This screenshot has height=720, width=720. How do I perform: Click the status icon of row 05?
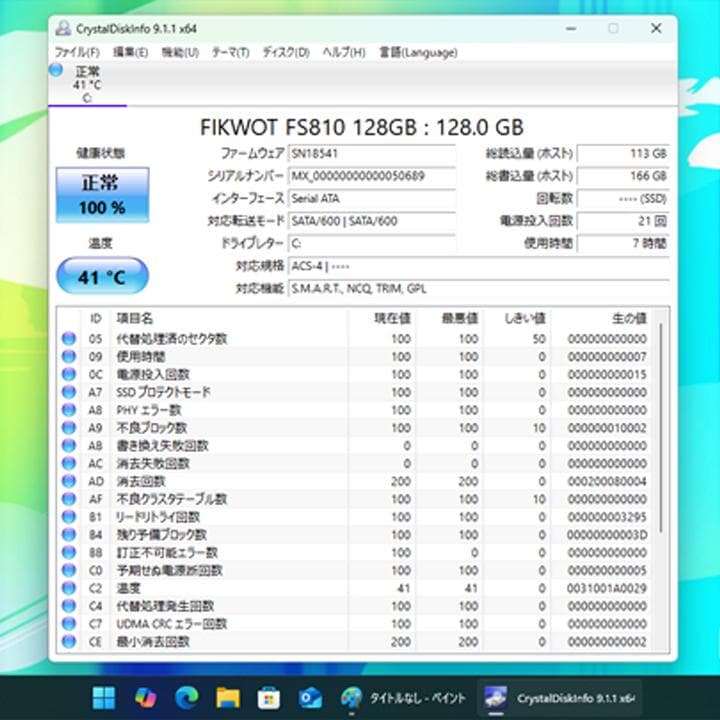point(69,338)
